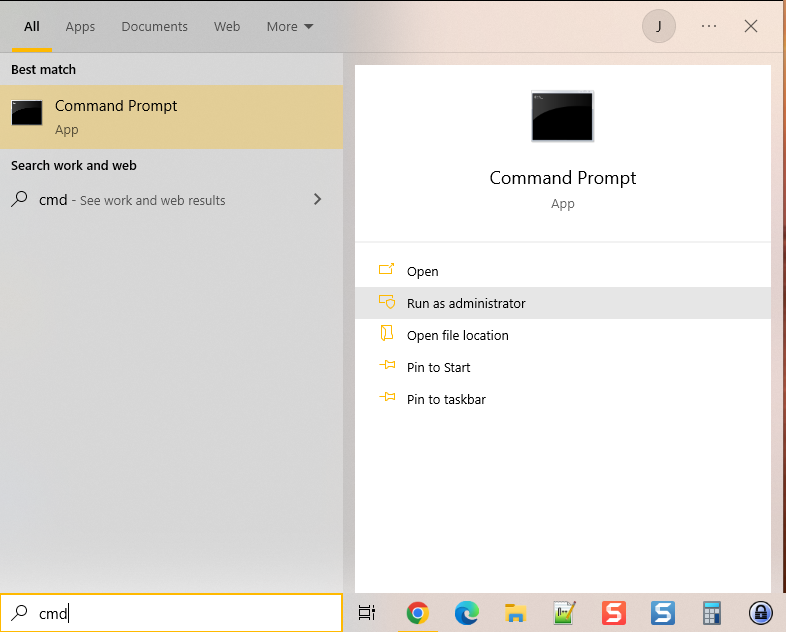Screen dimensions: 786x632
Task: Click the Pin to taskbar pin icon
Action: 387,397
